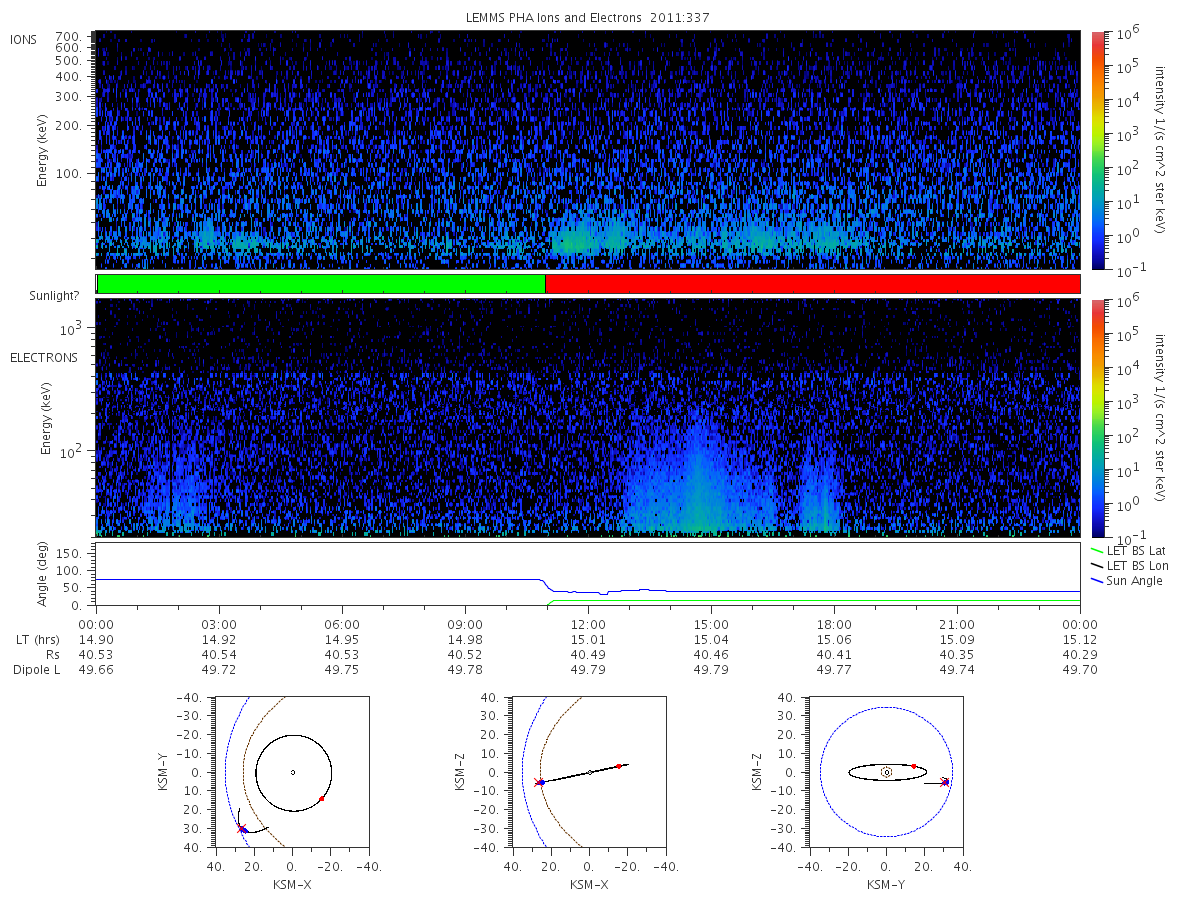Click the red marker in KSM-X KSM-Y plot
The height and width of the screenshot is (900, 1200).
click(x=321, y=798)
